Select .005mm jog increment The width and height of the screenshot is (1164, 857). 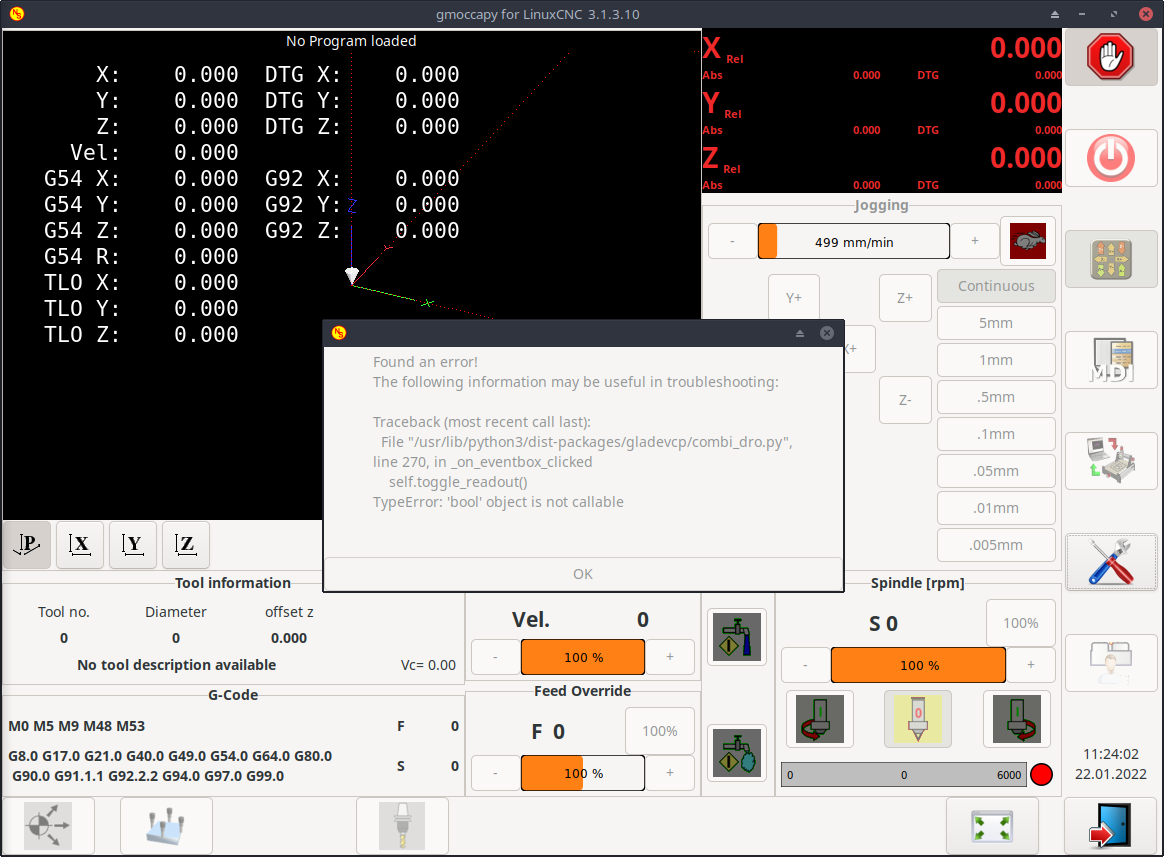[995, 545]
